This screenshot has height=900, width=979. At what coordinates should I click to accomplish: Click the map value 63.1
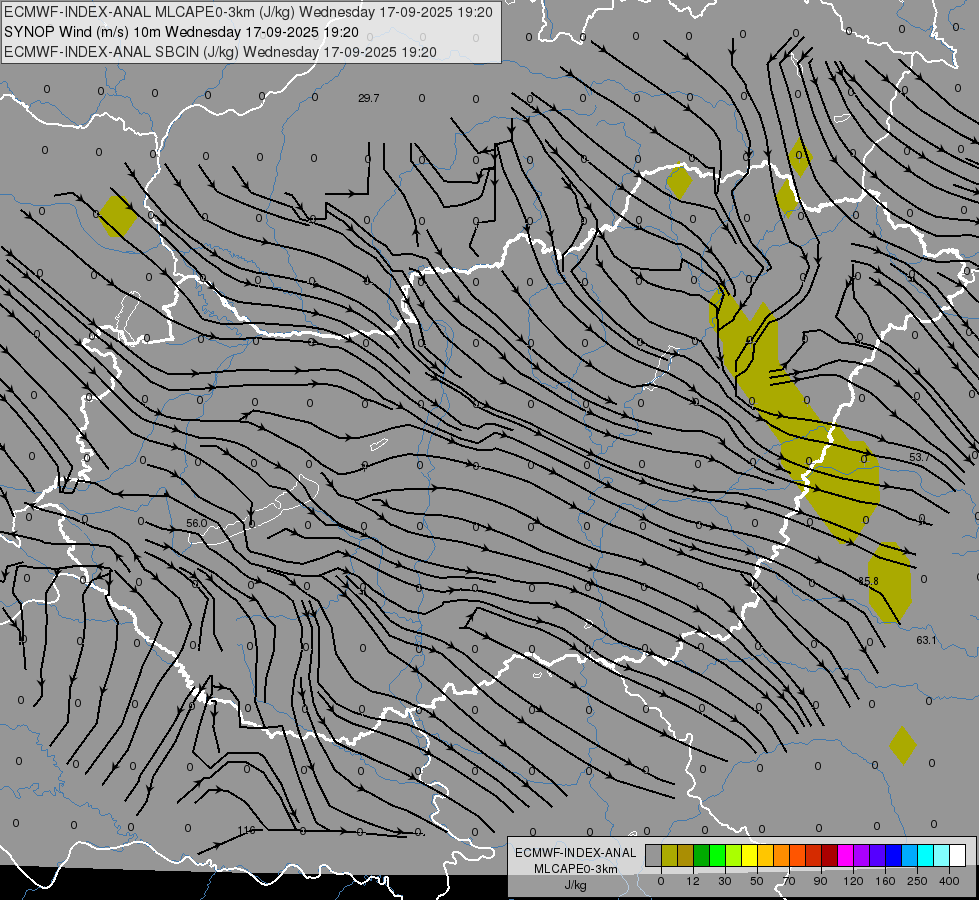[926, 640]
